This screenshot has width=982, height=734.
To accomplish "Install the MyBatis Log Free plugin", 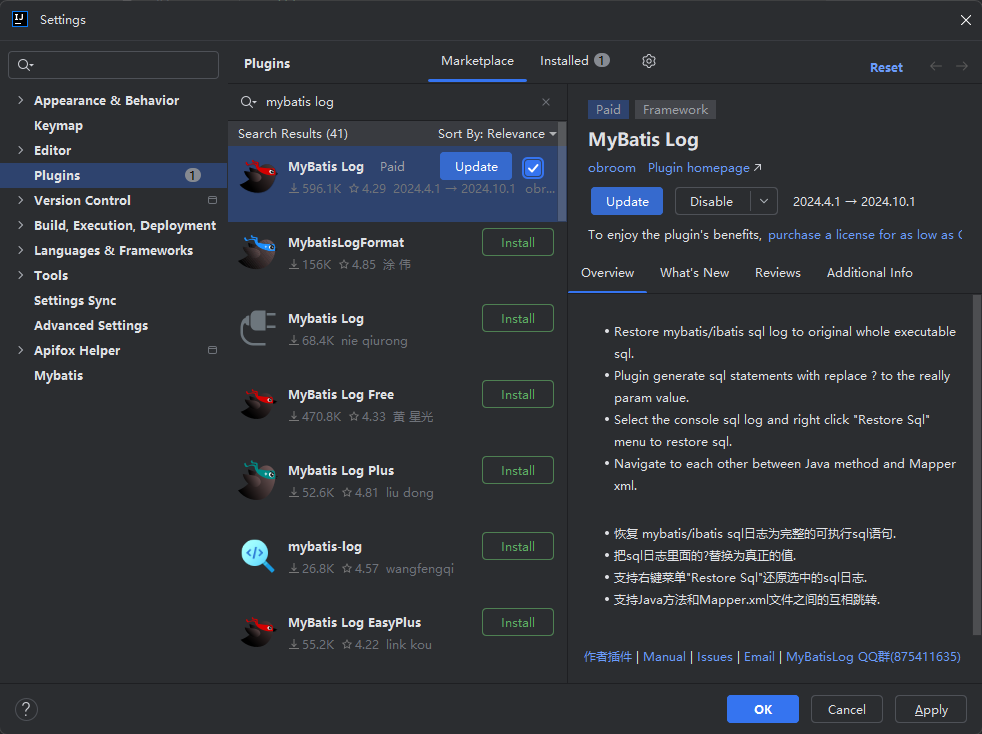I will point(517,395).
